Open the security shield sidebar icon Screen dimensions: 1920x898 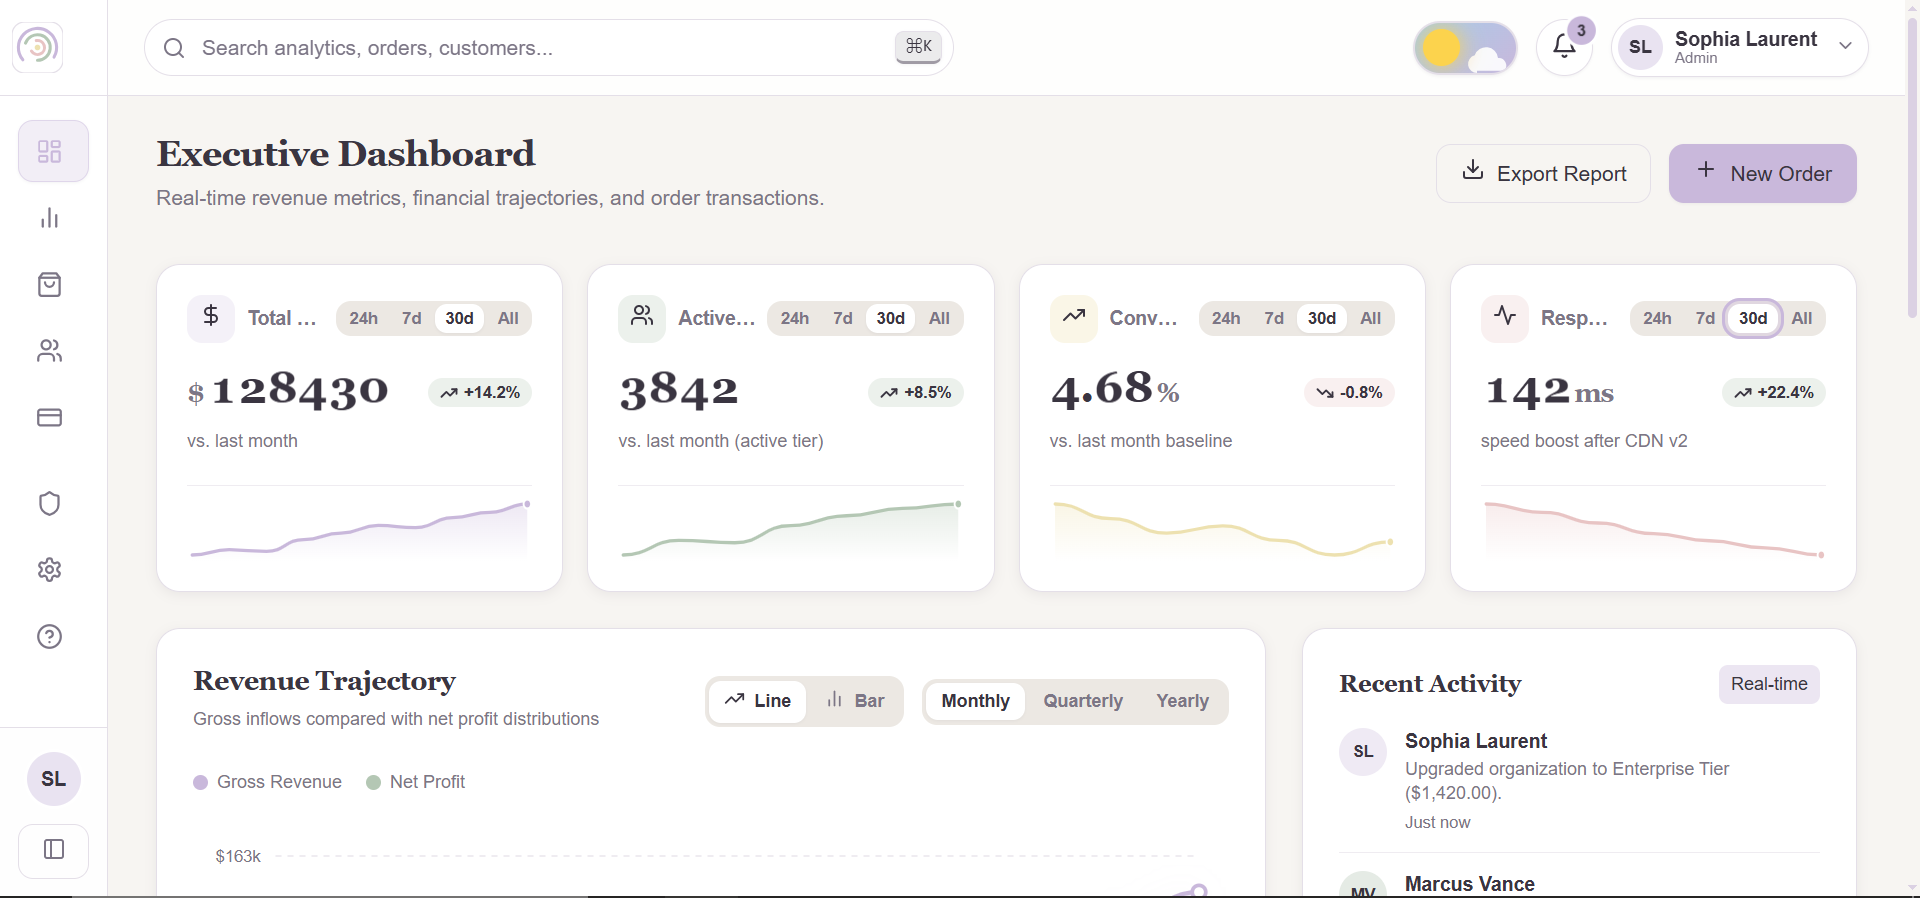click(50, 503)
